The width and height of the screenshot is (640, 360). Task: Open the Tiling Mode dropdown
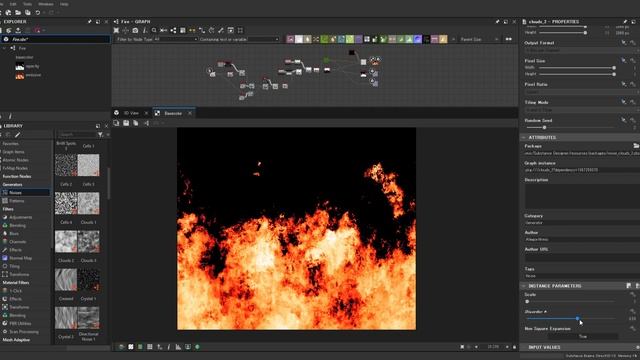[581, 110]
